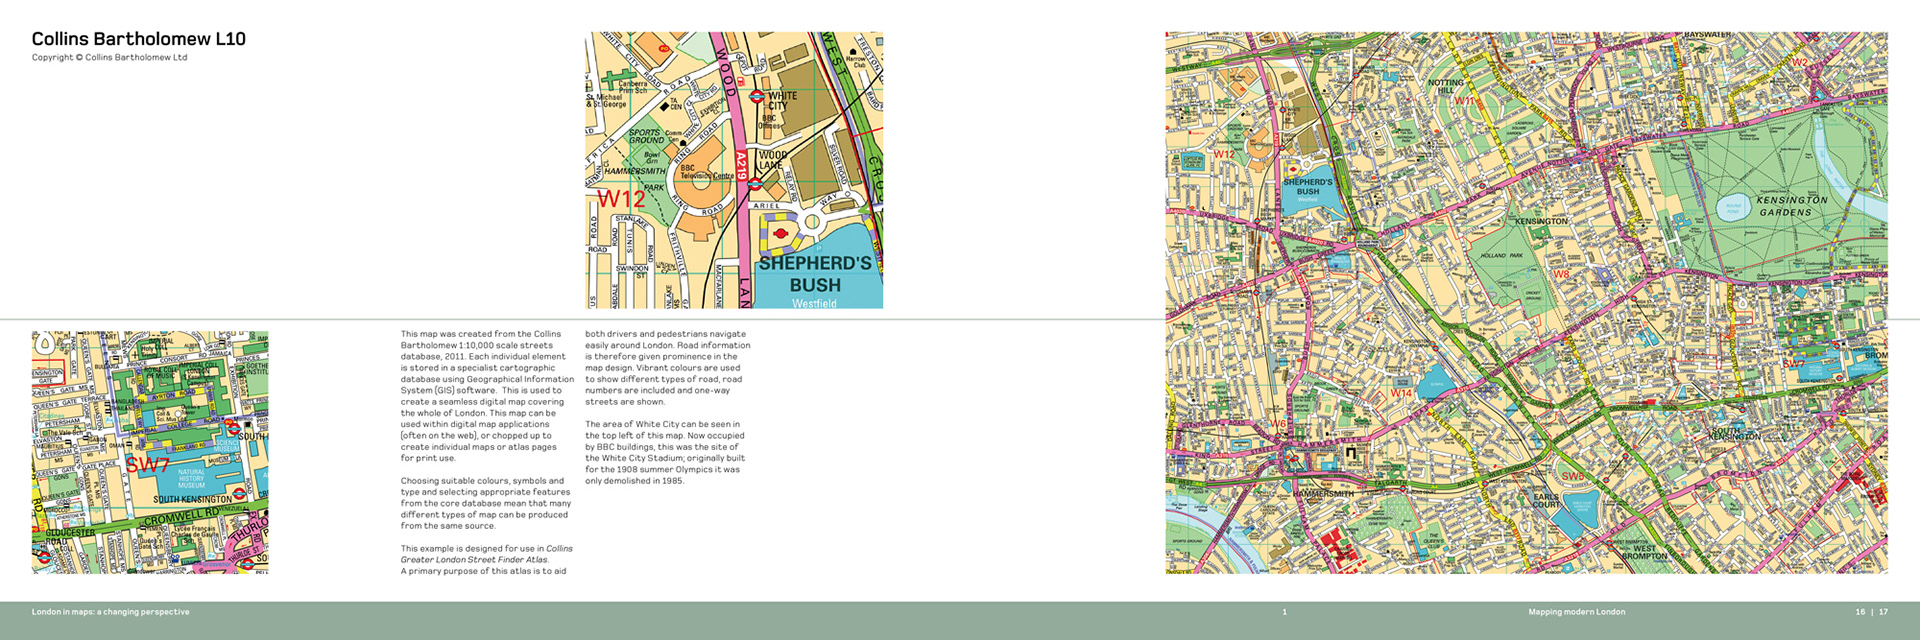This screenshot has width=1920, height=640.
Task: Click 'SHEPHERD'S BUSH' on the large map
Action: (x=1308, y=187)
